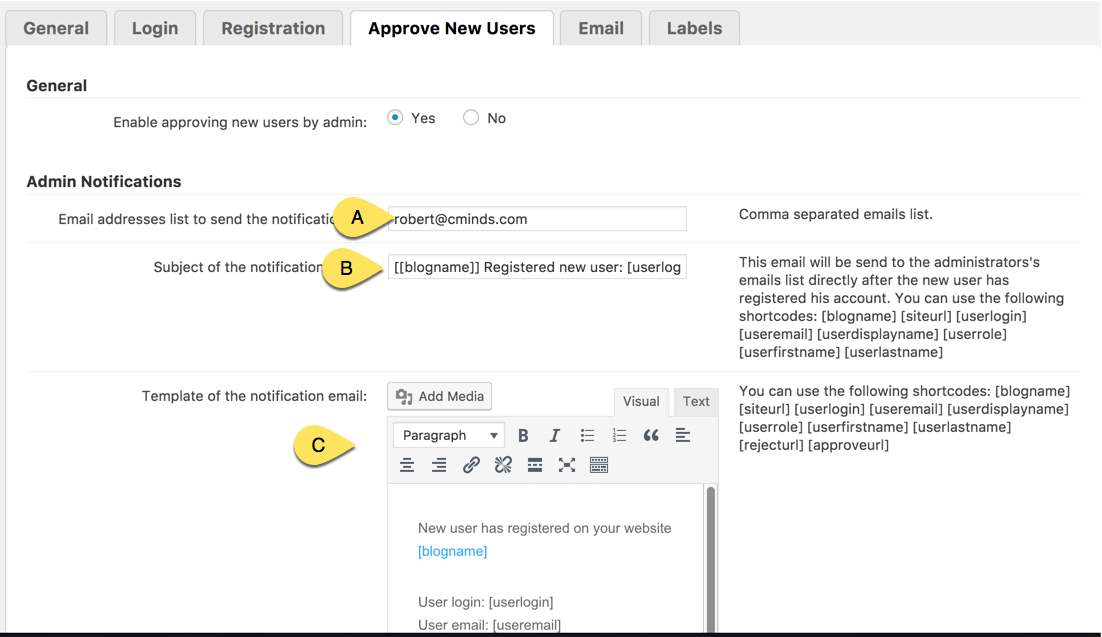Switch to the Registration tab

[273, 28]
